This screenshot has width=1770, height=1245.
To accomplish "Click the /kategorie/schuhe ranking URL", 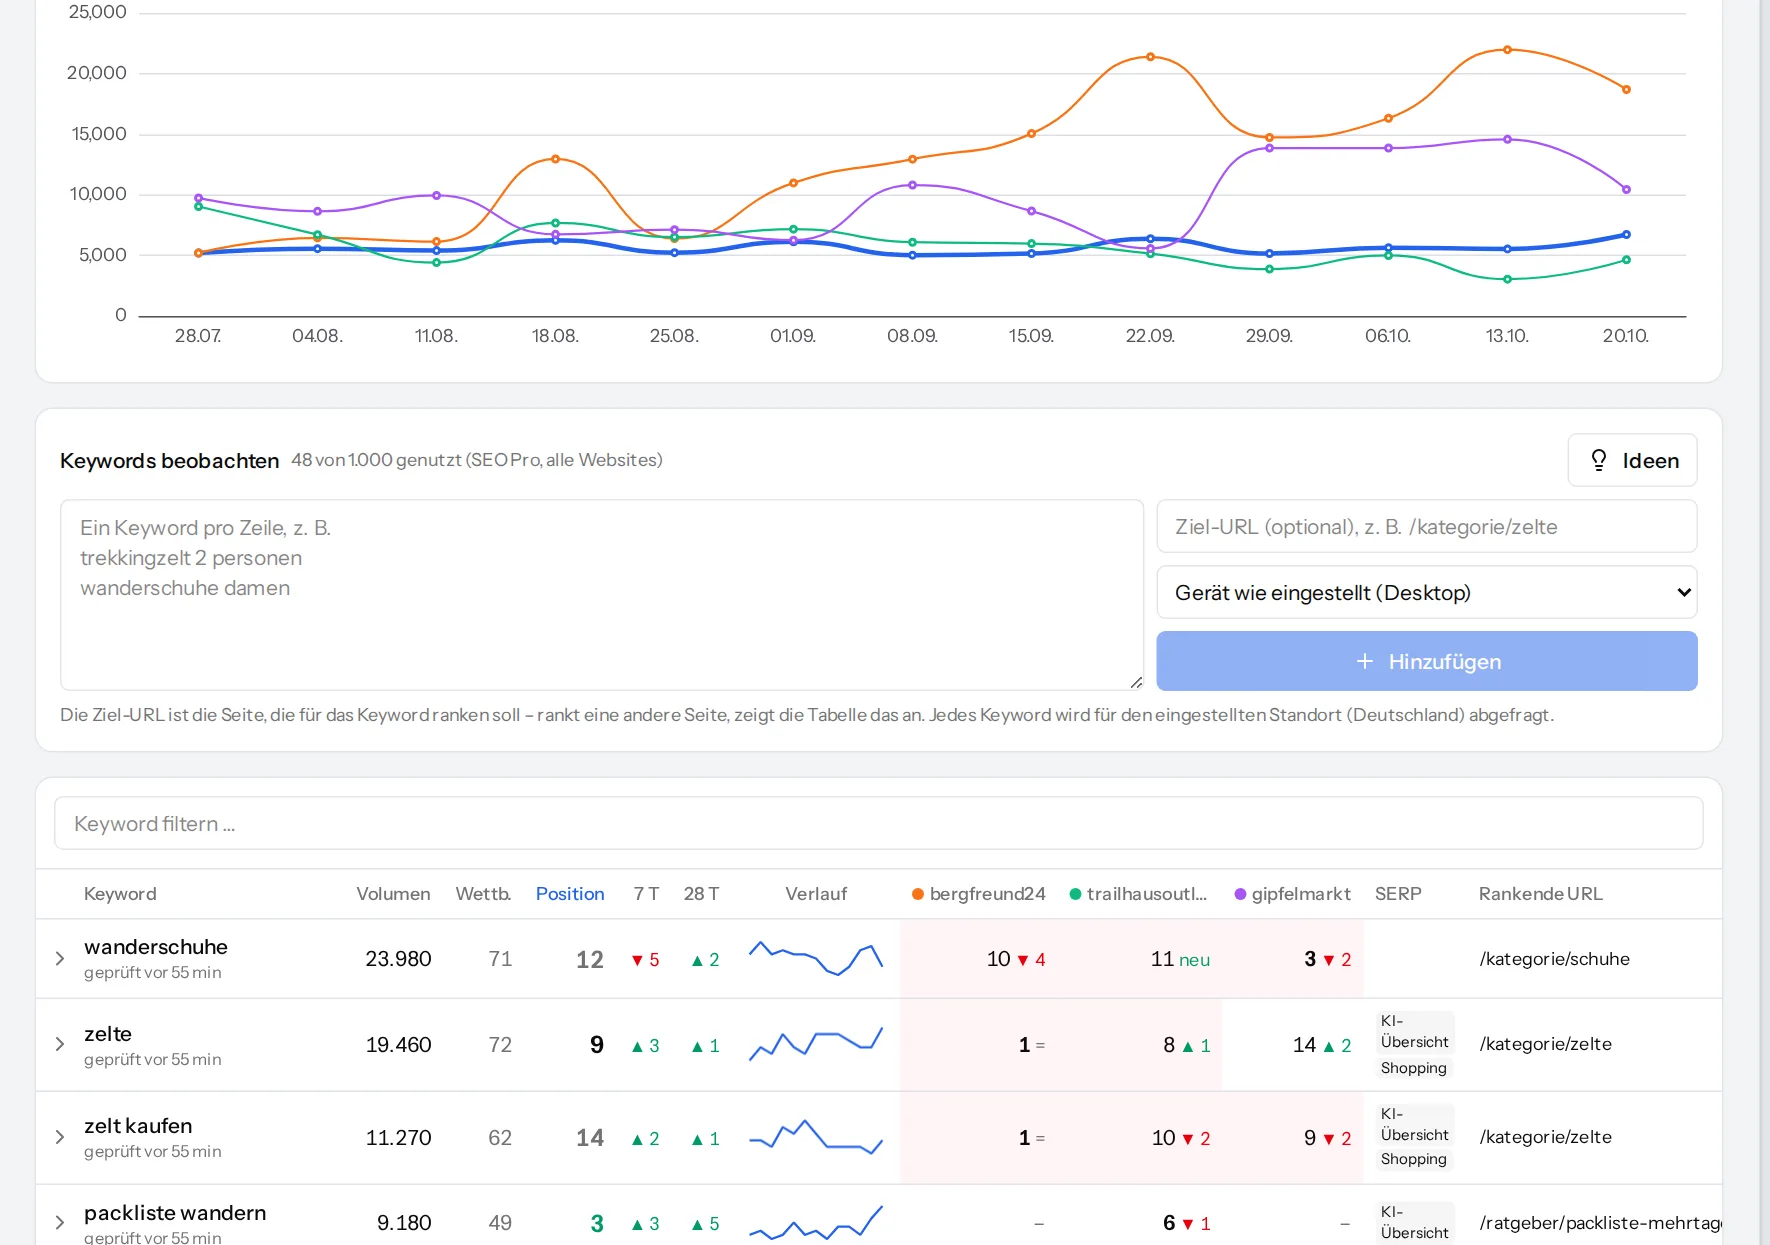I will click(1554, 959).
